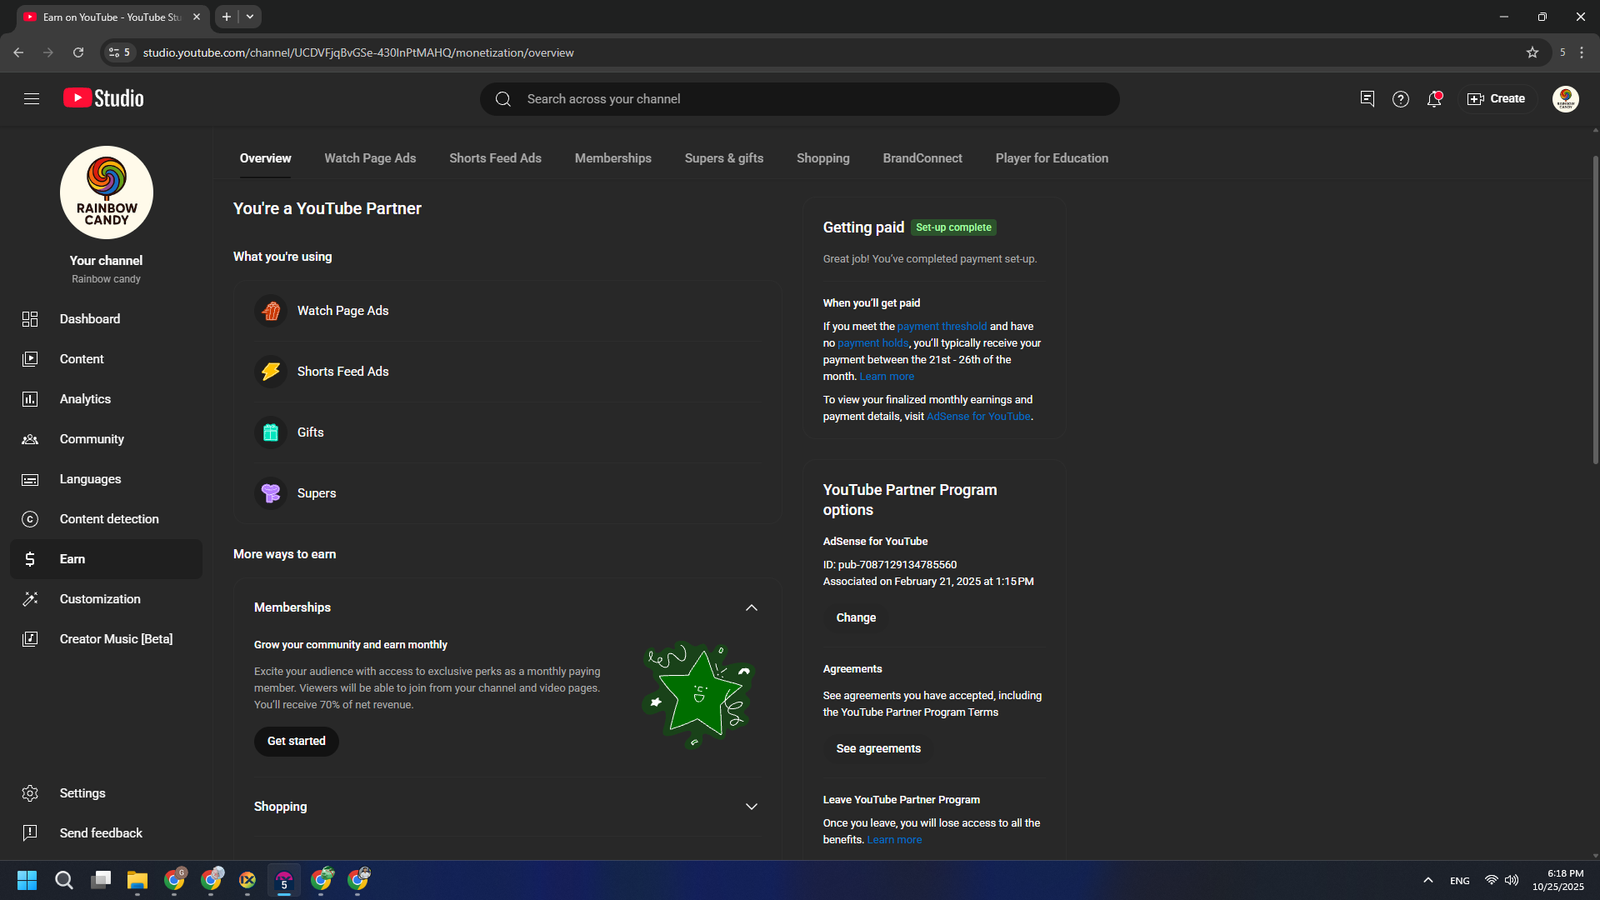This screenshot has width=1600, height=900.
Task: Click the notifications bell icon
Action: [1434, 99]
